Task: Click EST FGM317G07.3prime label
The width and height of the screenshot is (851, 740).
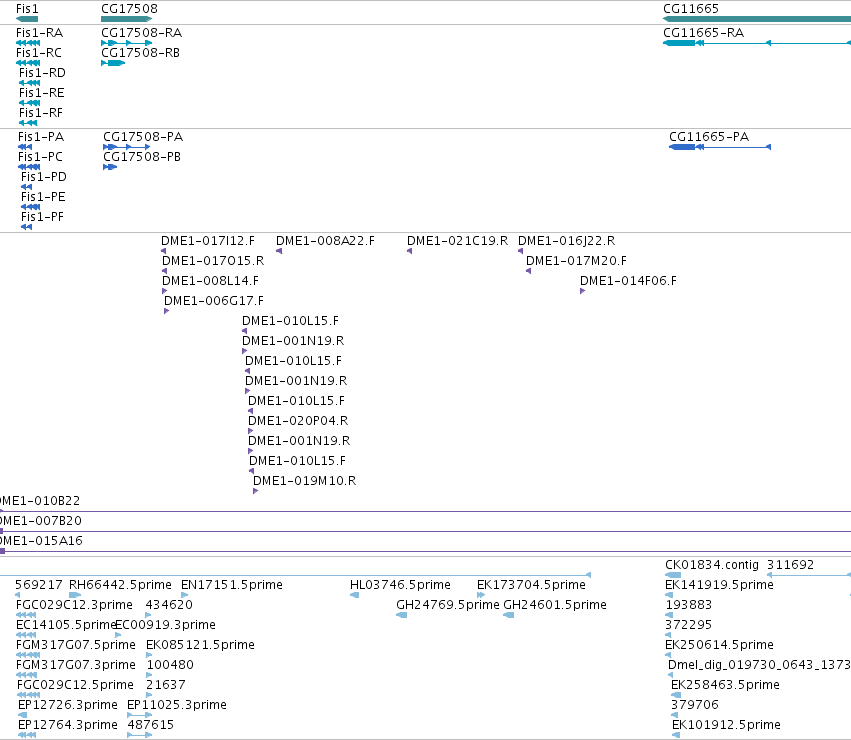Action: [75, 666]
